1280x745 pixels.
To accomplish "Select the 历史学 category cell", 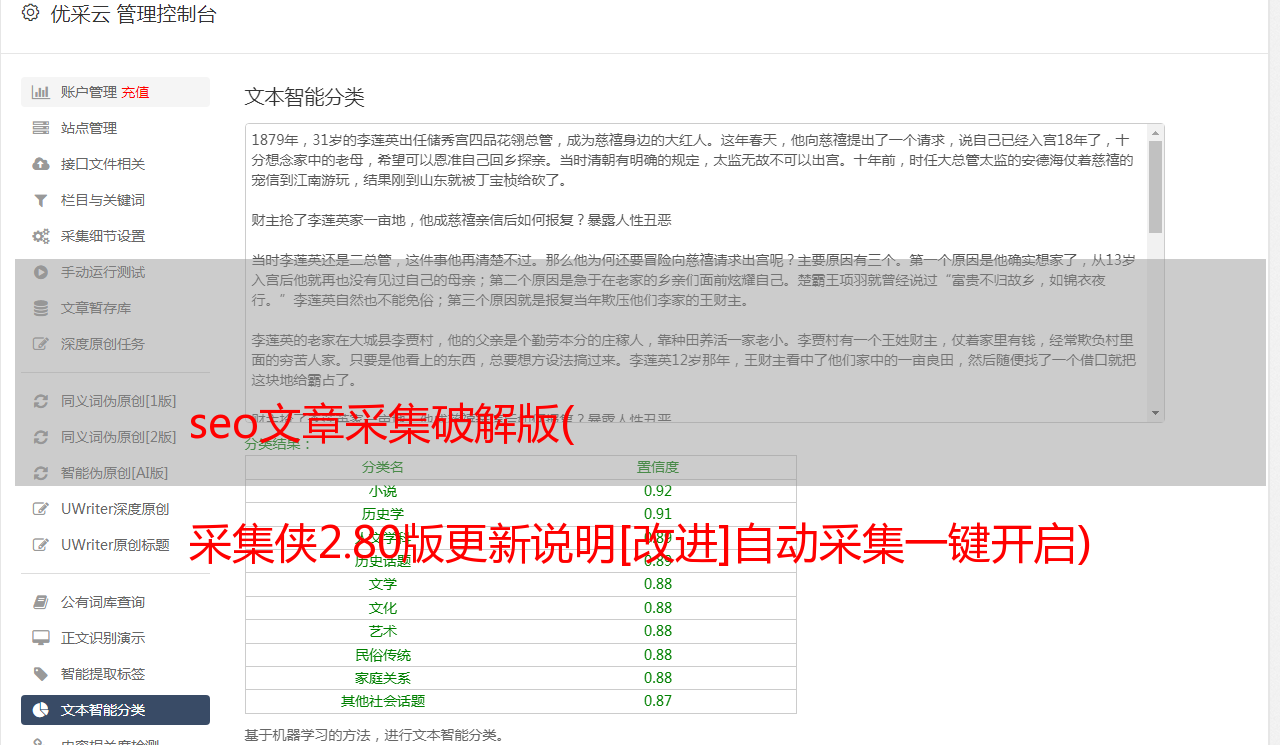I will point(383,514).
